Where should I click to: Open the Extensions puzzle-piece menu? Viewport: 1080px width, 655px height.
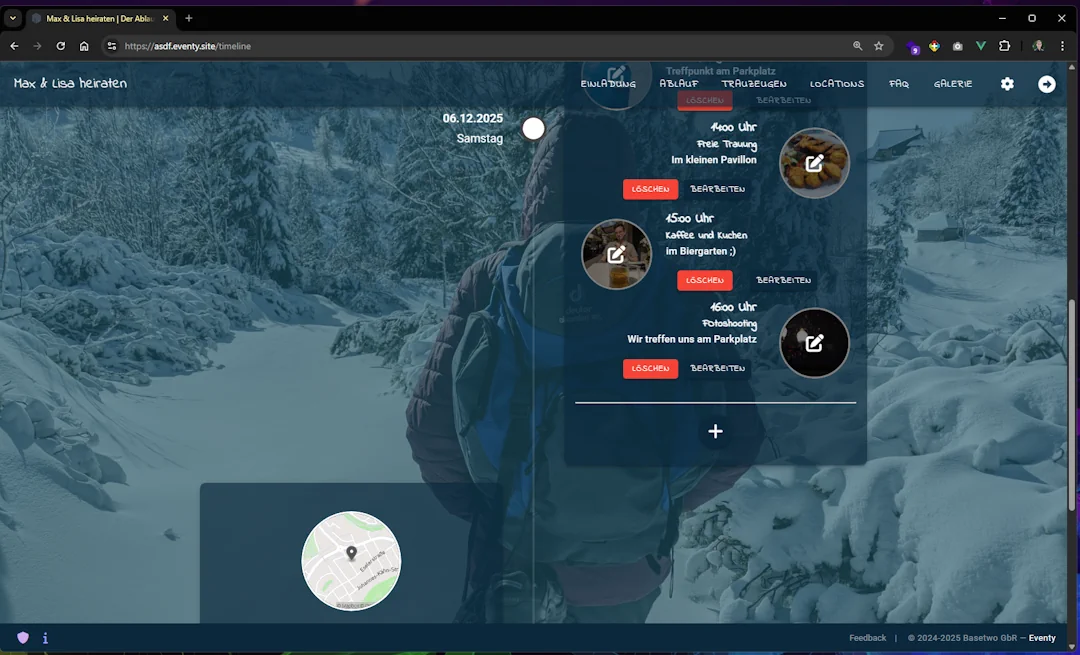pyautogui.click(x=1004, y=46)
